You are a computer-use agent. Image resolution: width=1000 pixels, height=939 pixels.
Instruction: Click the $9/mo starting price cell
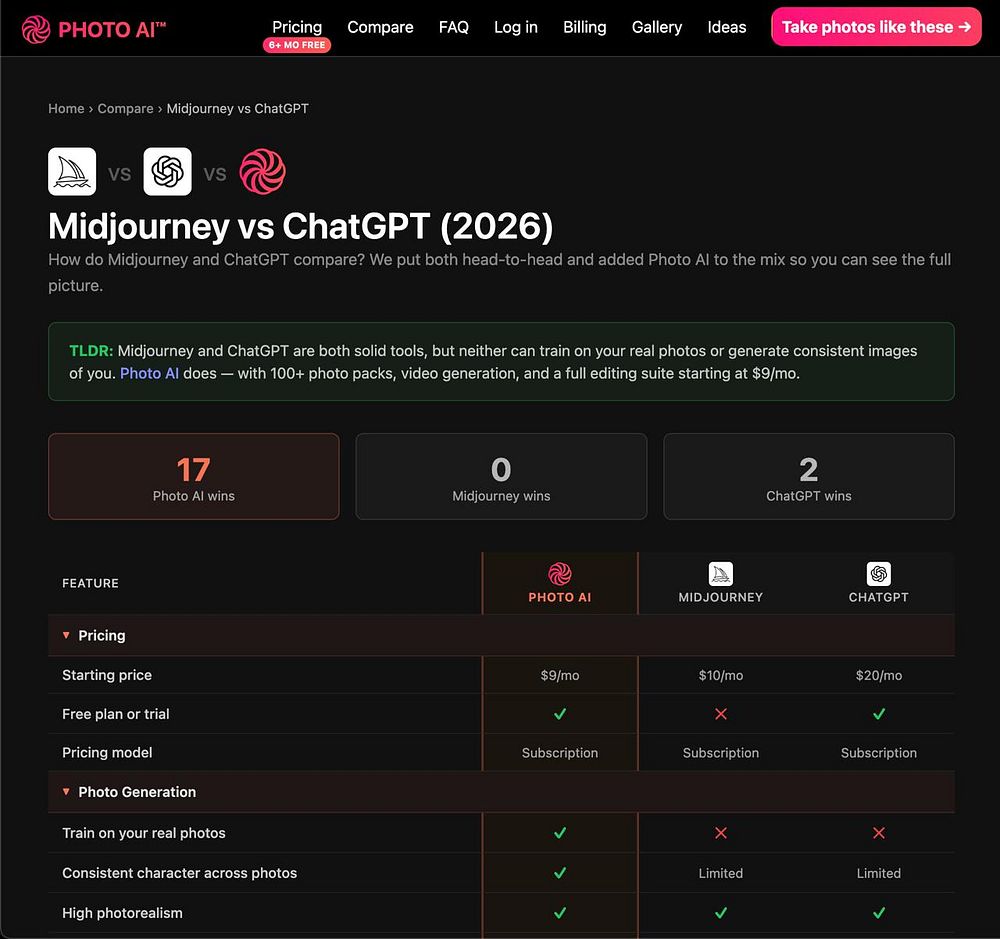click(560, 675)
